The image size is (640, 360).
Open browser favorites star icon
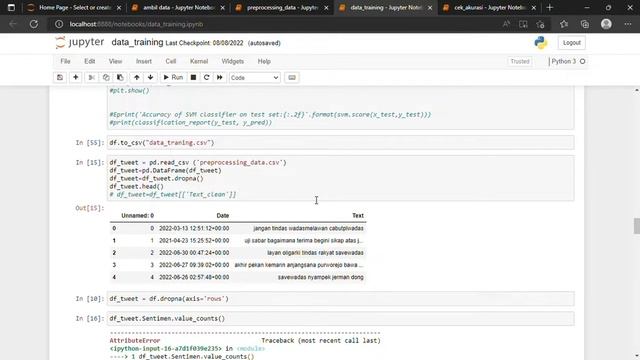(564, 24)
